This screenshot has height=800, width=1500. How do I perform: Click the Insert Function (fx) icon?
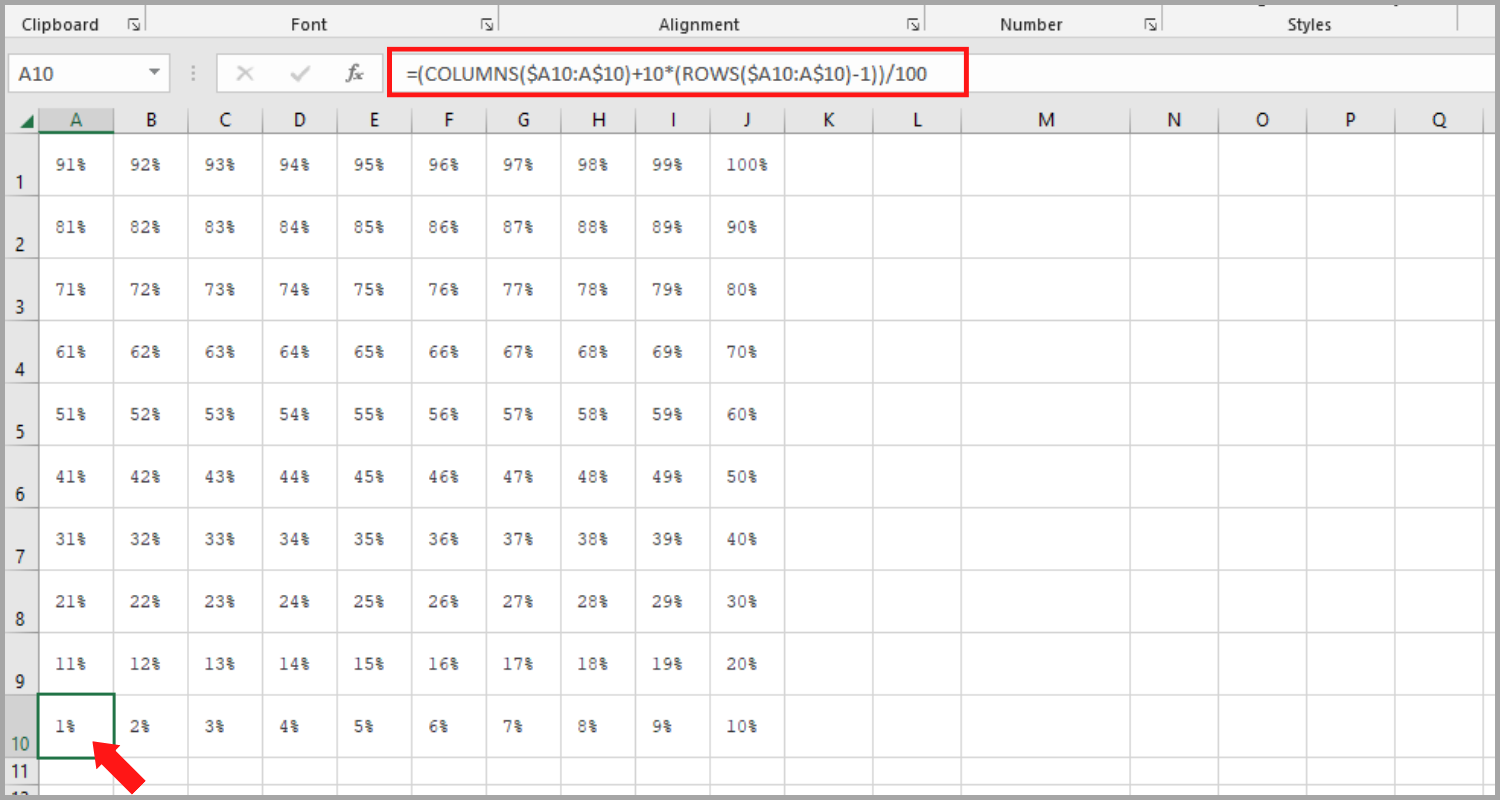coord(355,73)
